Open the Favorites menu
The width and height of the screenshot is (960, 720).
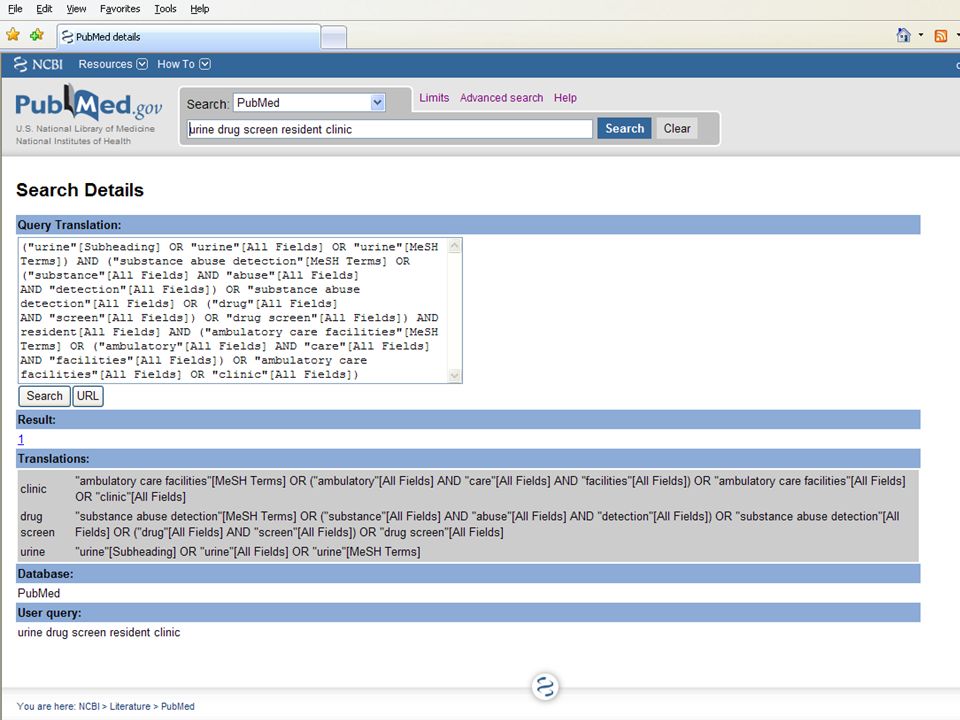[120, 9]
